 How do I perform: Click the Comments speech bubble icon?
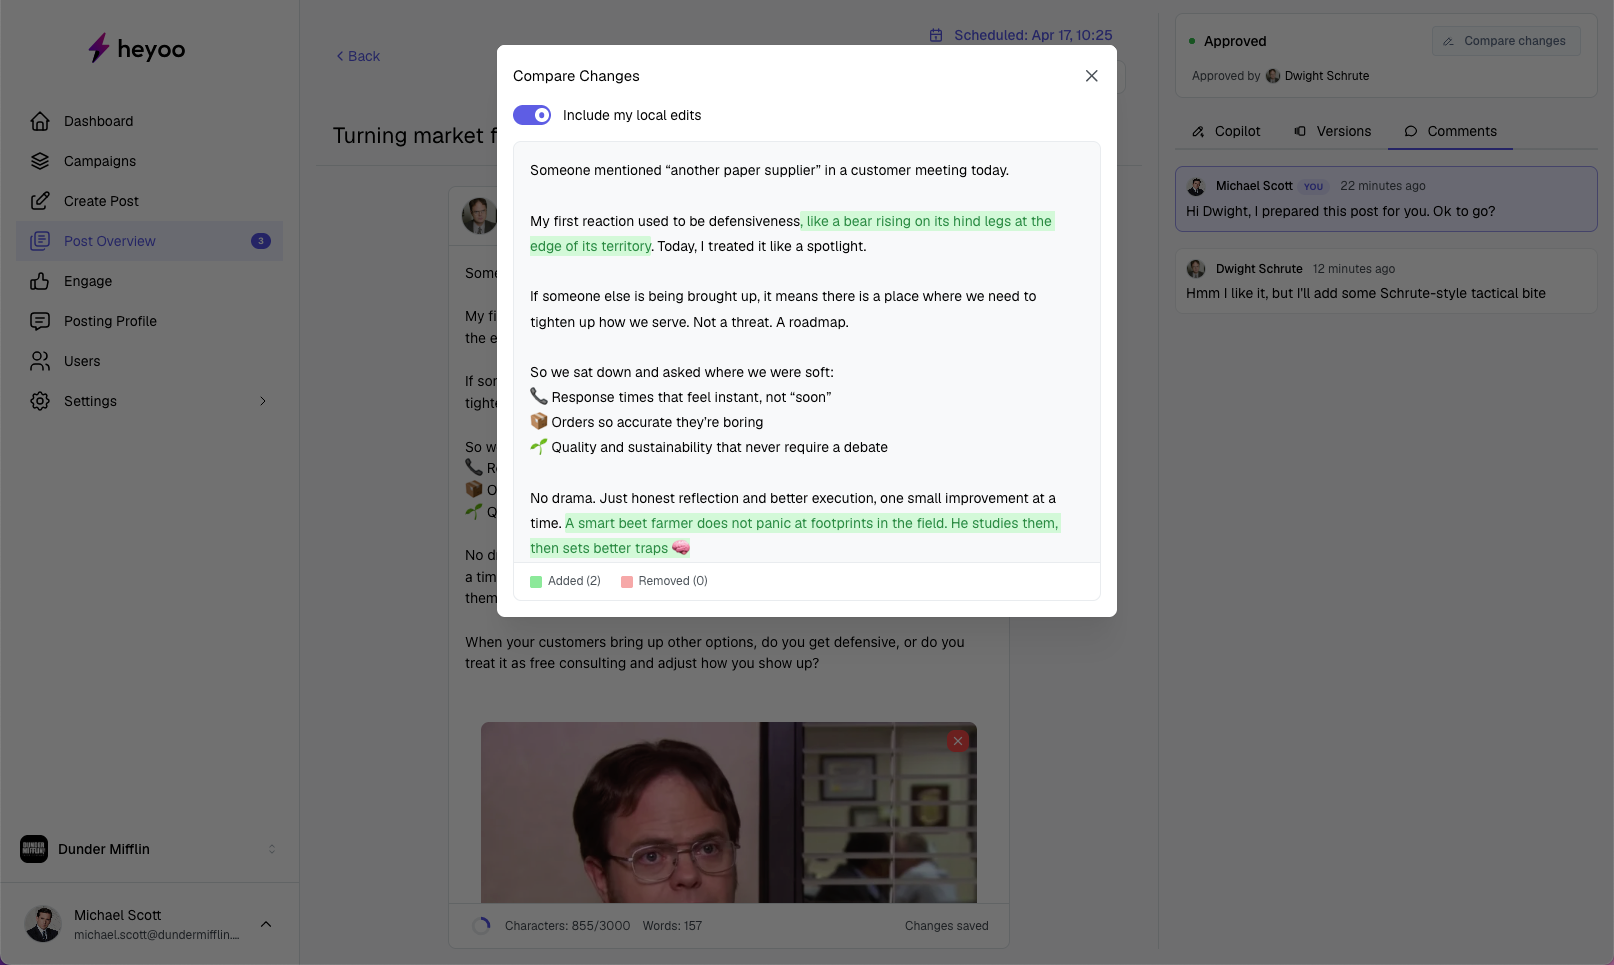1411,131
